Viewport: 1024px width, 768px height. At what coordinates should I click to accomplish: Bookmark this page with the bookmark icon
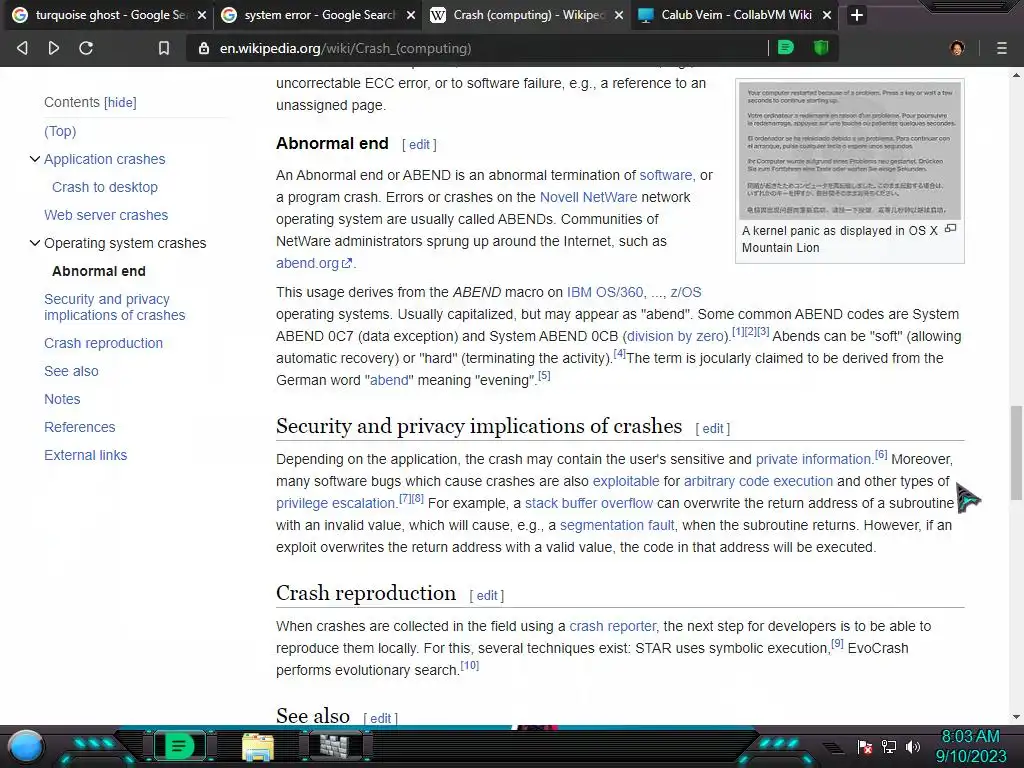[163, 48]
